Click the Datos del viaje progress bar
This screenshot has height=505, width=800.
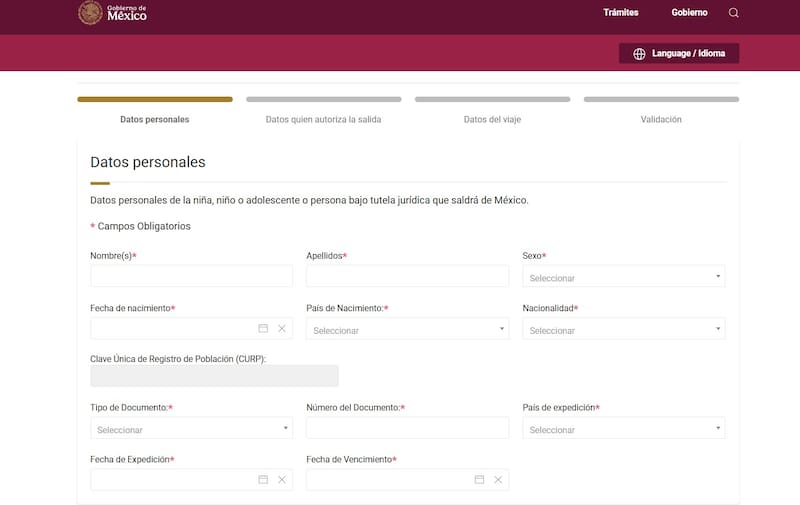point(492,99)
